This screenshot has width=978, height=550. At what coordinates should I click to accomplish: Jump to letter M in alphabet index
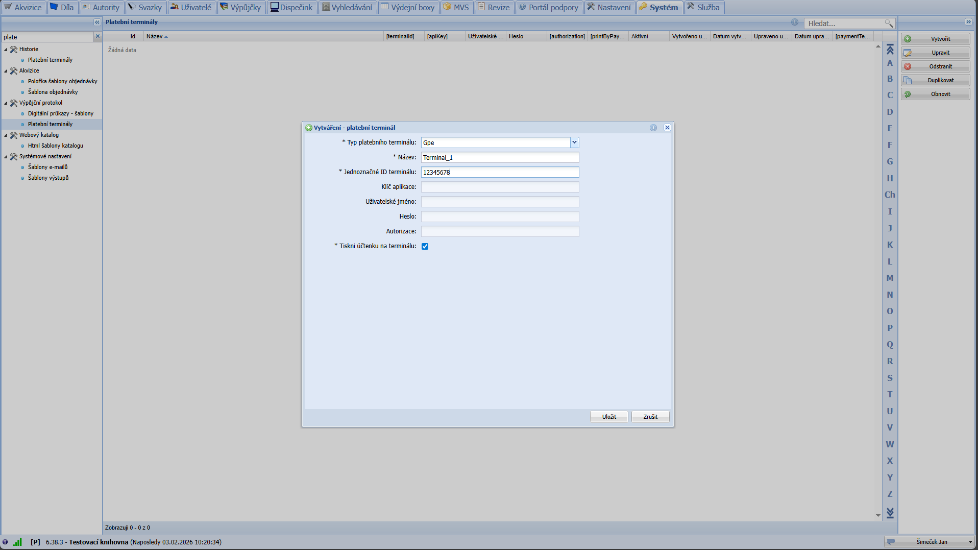click(890, 278)
